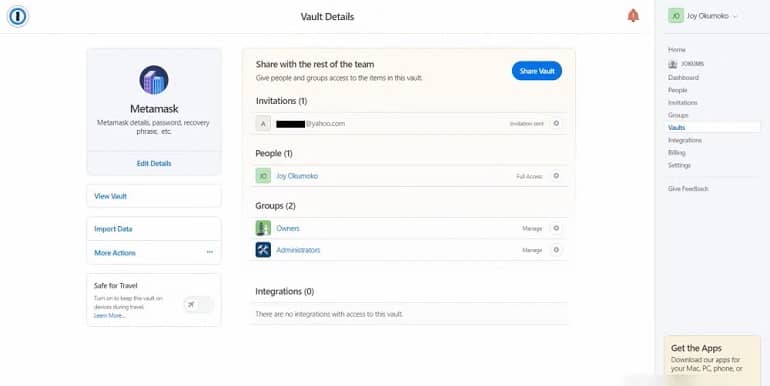
Task: Open gear settings for the Owners group
Action: pos(556,228)
